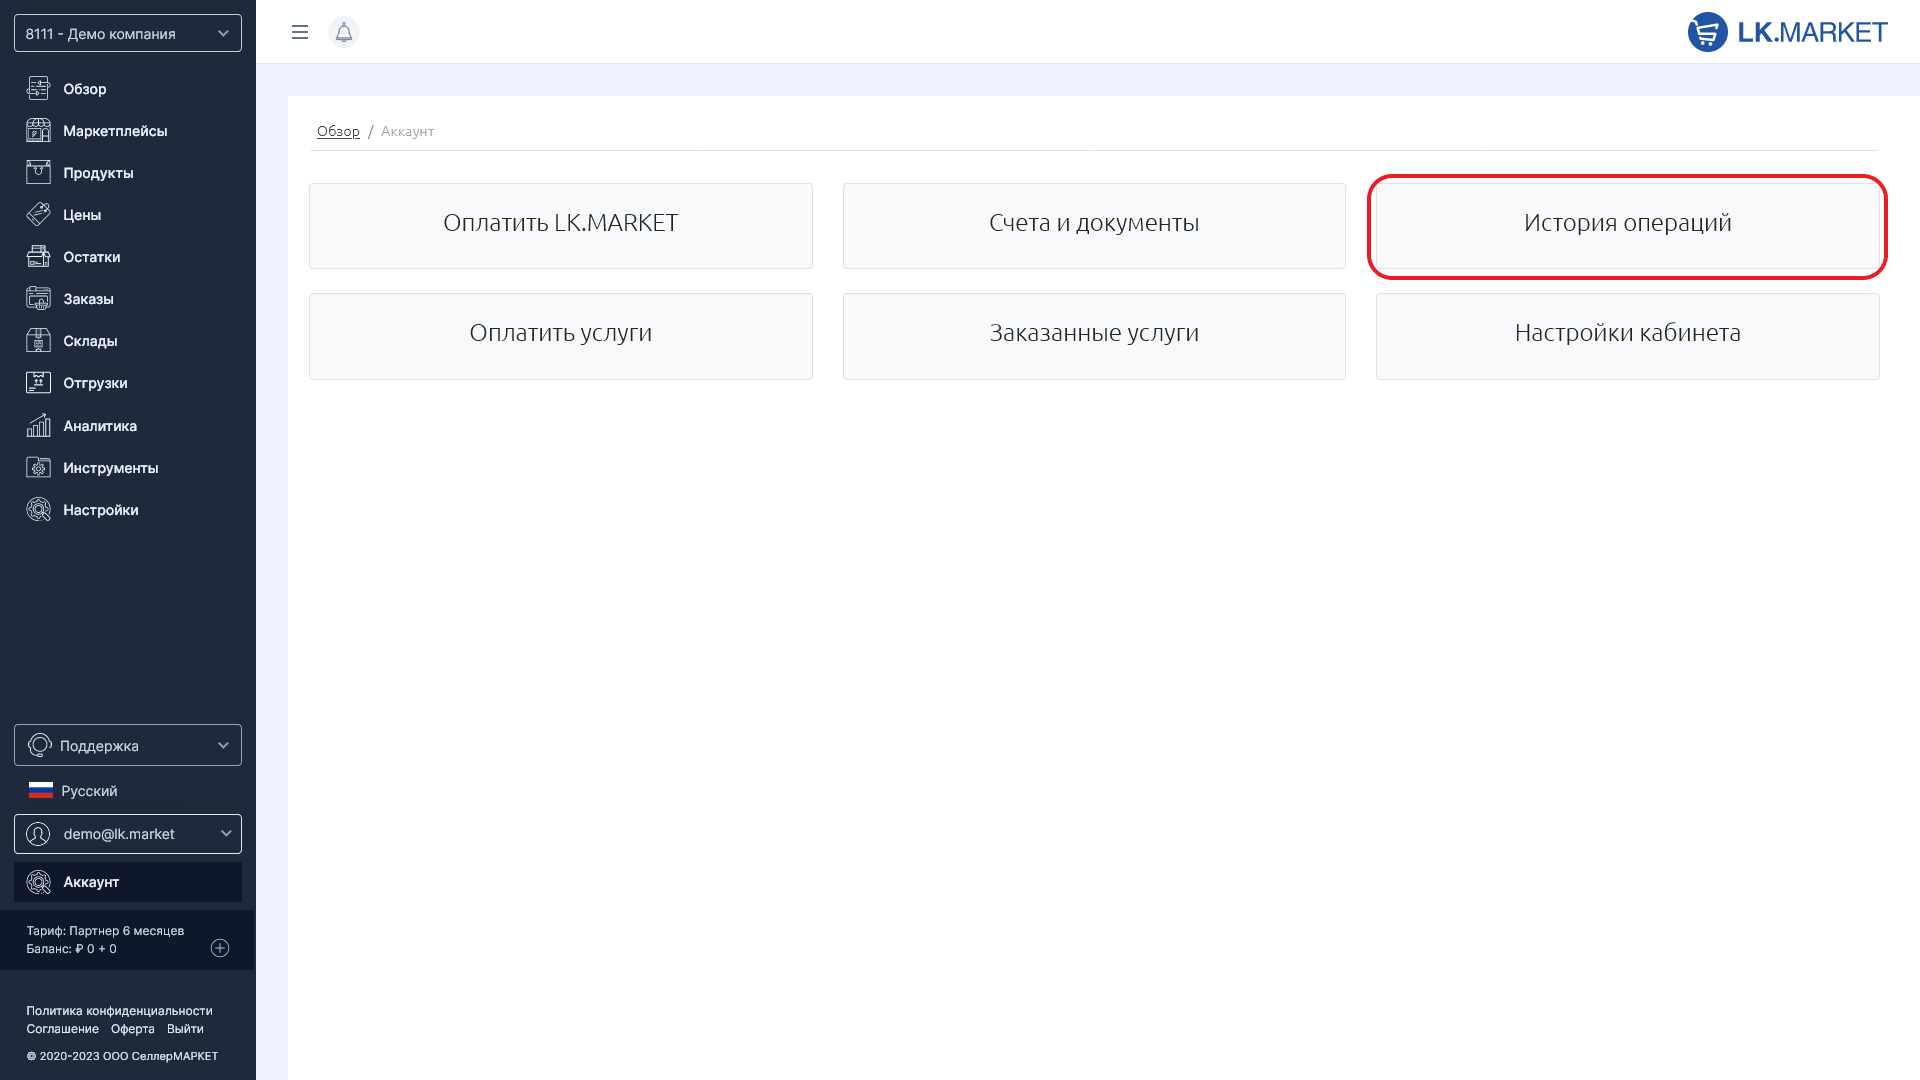Toggle the hamburger menu icon
Viewport: 1920px width, 1080px height.
299,32
